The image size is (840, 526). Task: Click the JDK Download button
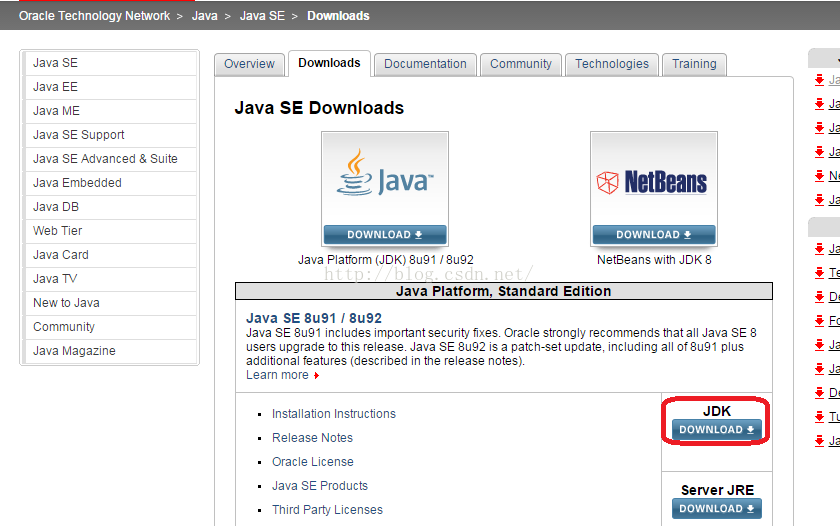717,430
